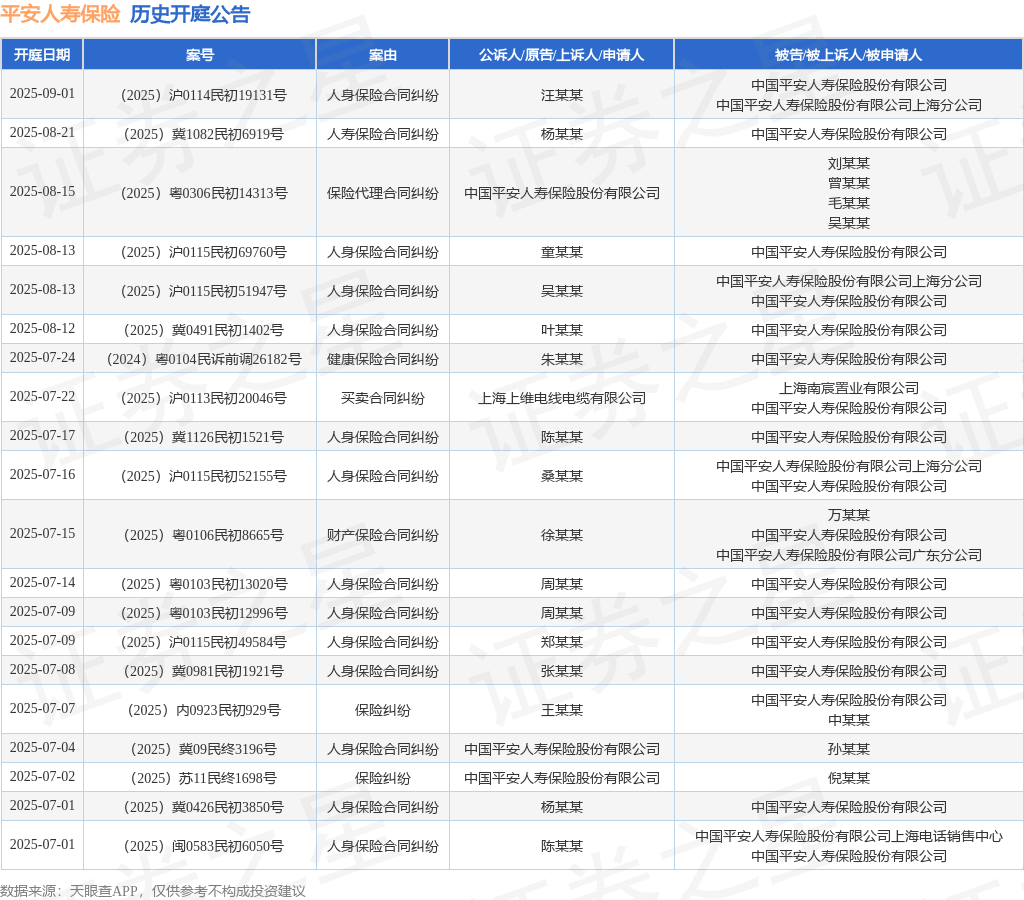This screenshot has height=900, width=1024.
Task: Click case number 粤0103民初12996号
Action: [204, 613]
